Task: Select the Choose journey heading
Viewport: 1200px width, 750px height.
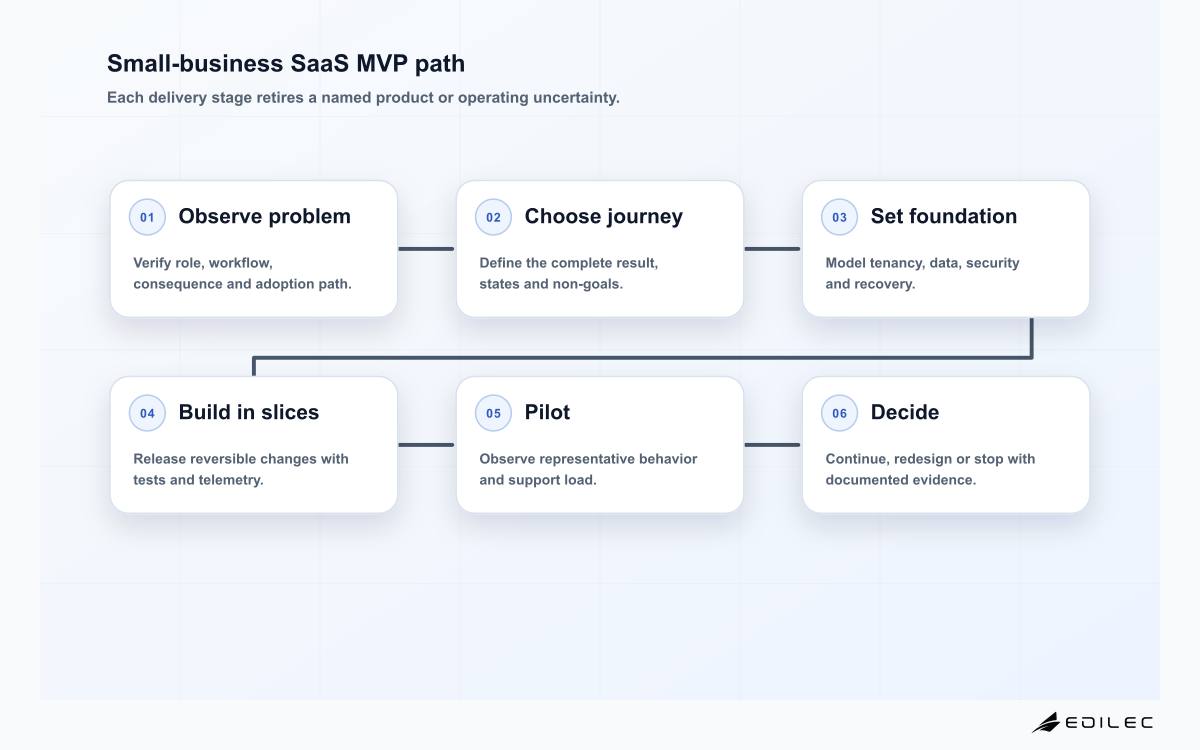Action: 604,216
